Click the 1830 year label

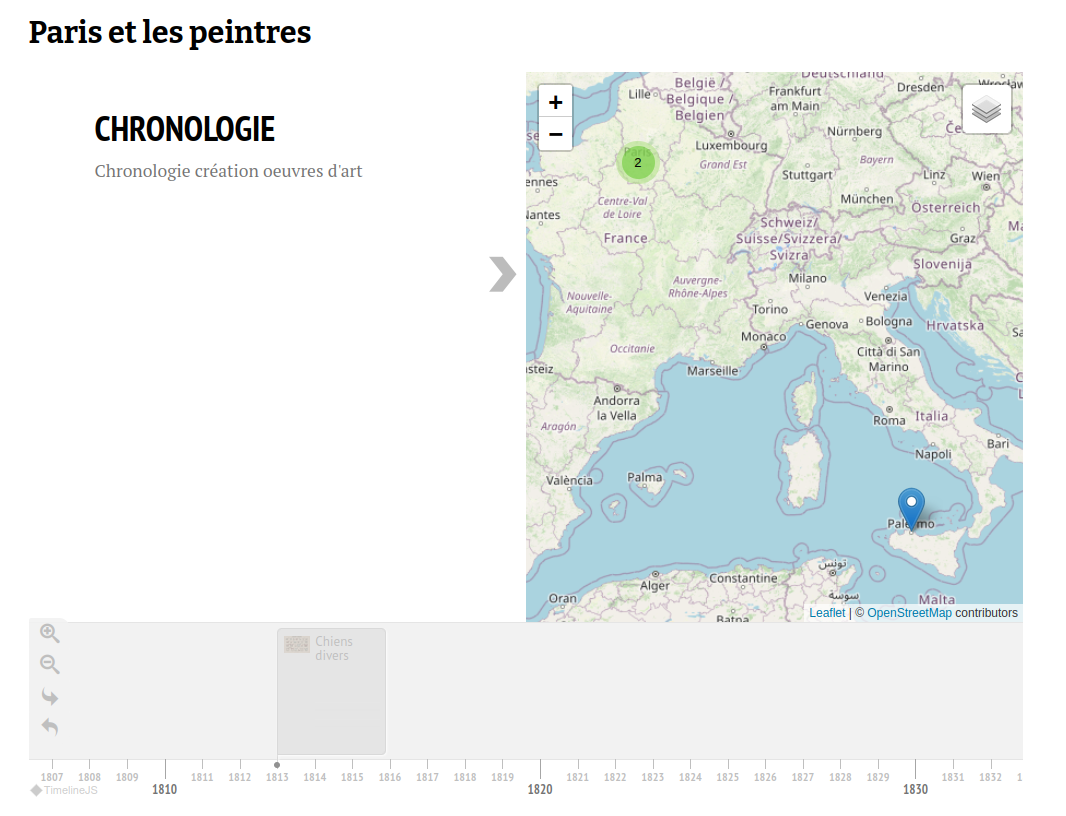pos(915,789)
